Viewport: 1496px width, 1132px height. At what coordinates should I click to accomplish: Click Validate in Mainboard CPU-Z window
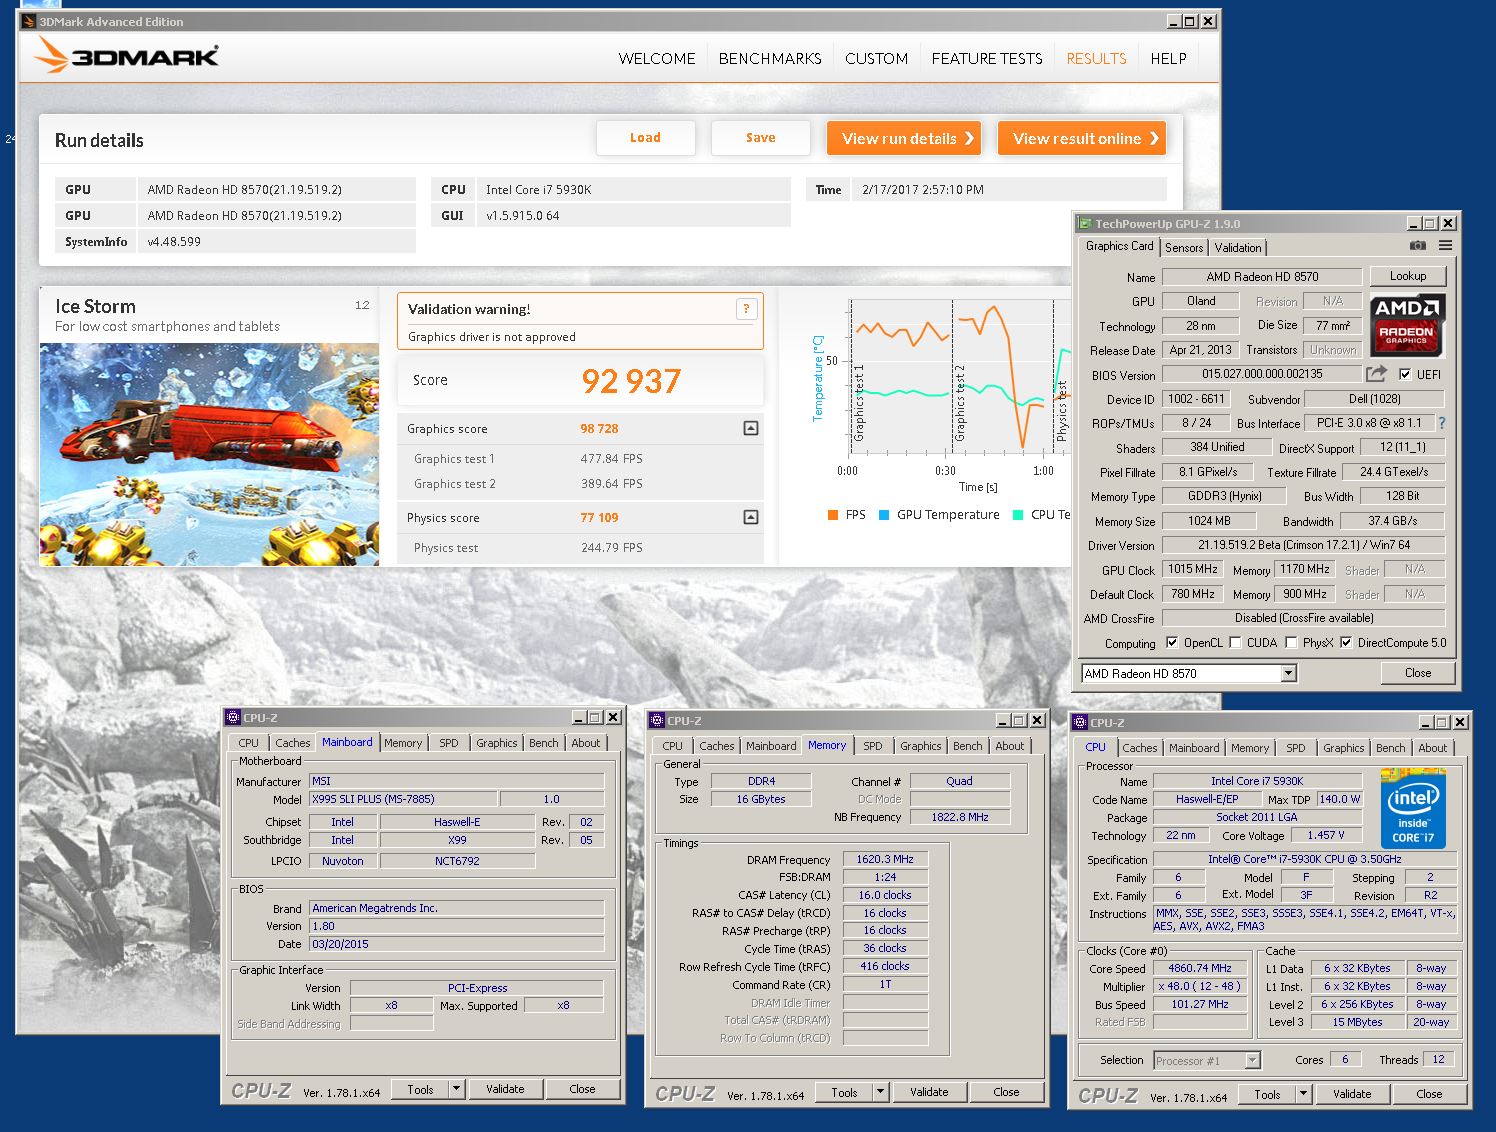(505, 1089)
